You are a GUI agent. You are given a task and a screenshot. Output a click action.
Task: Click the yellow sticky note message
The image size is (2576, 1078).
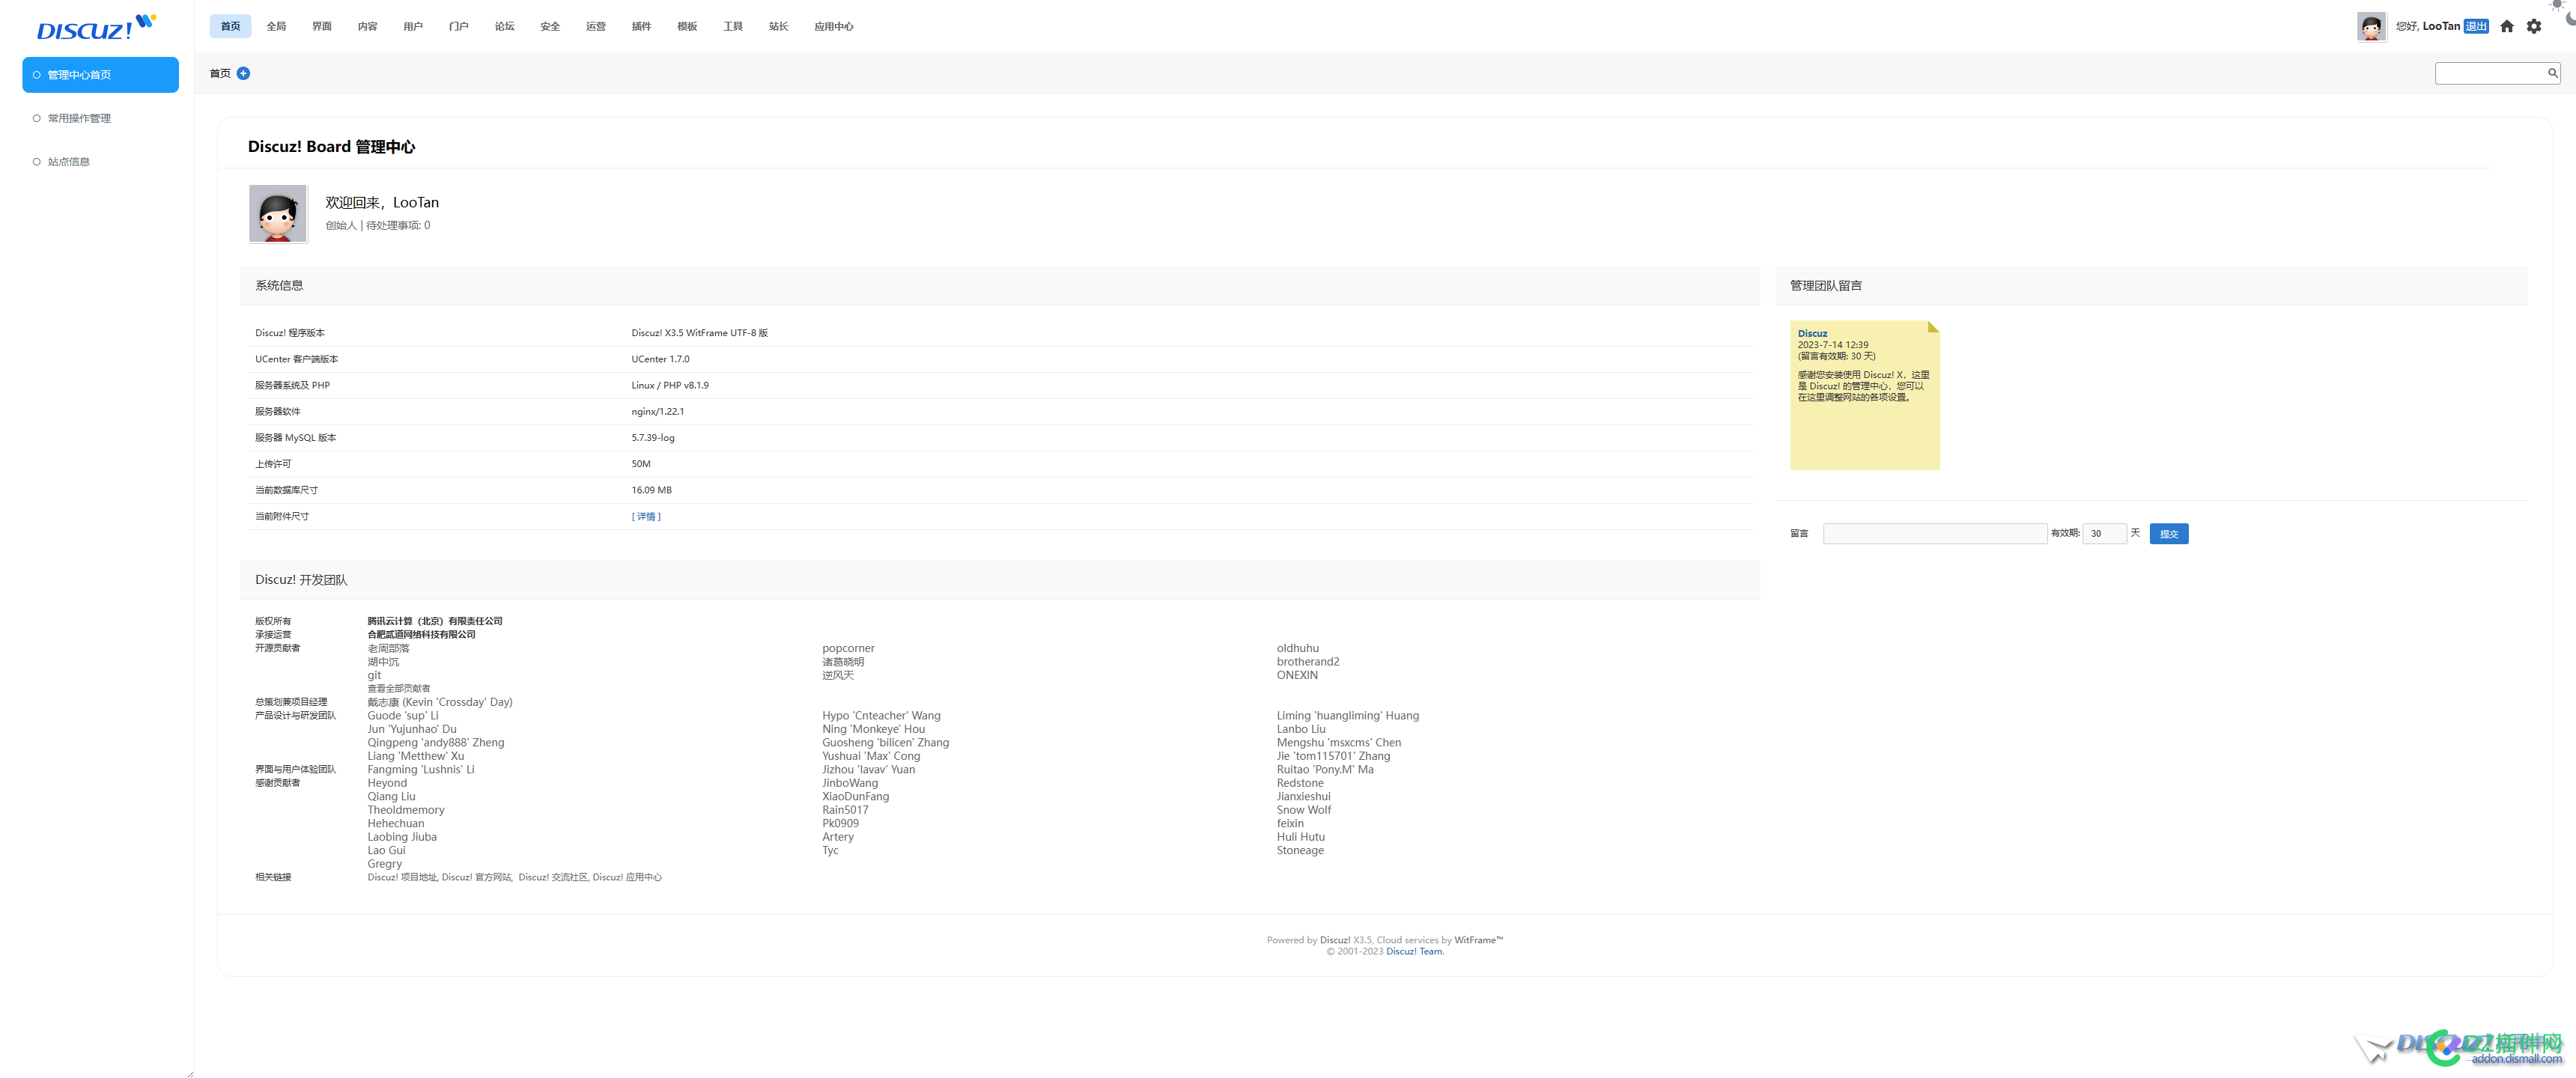tap(1864, 395)
